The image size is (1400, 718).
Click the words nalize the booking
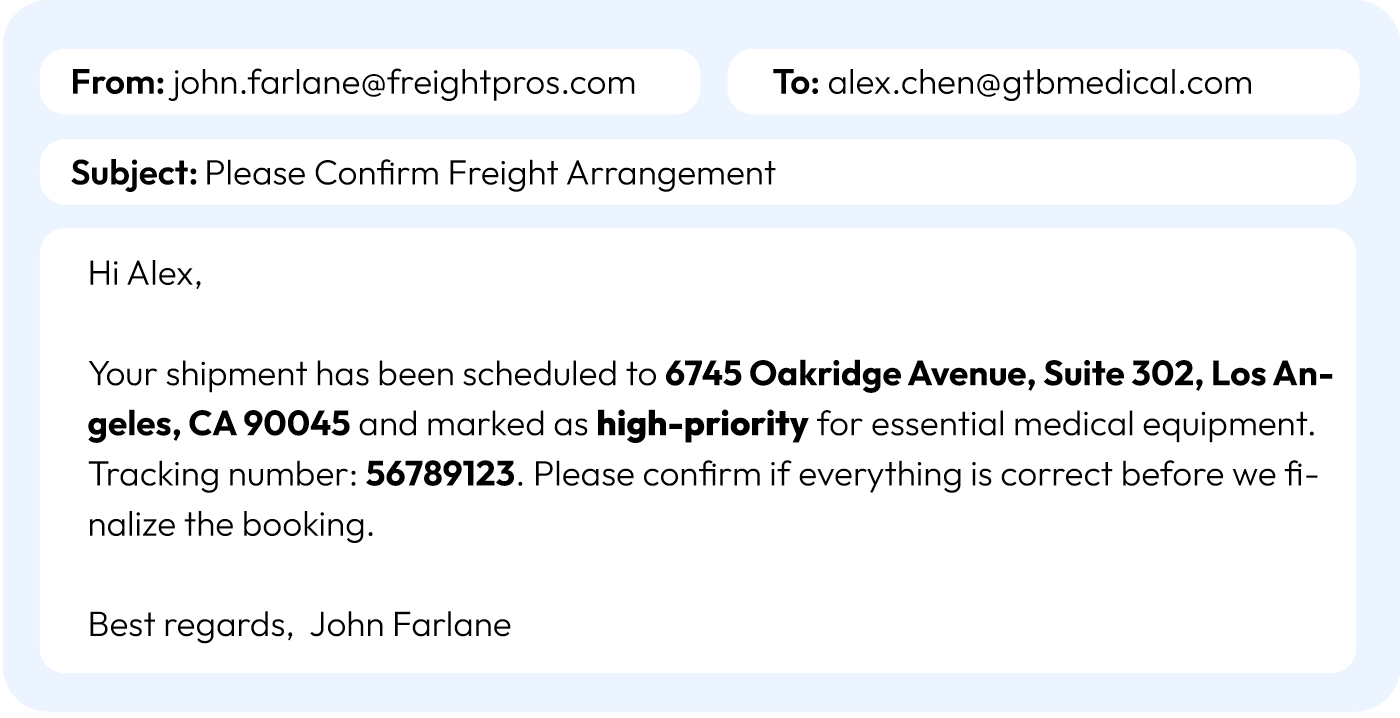click(230, 525)
